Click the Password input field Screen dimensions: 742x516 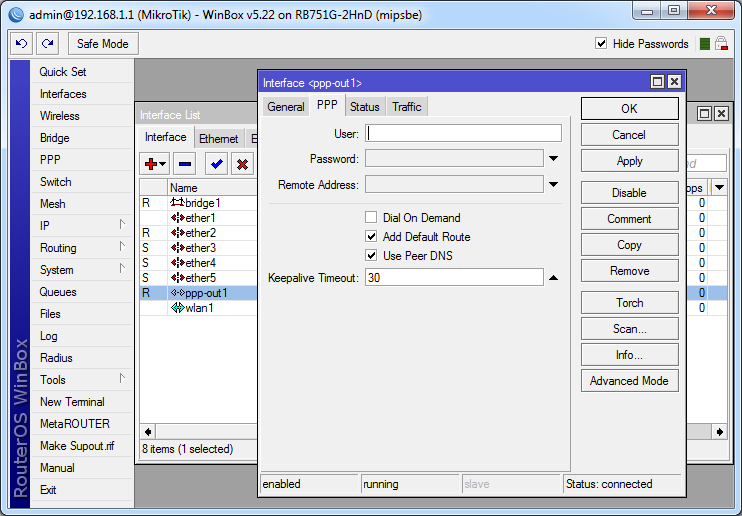pos(454,158)
